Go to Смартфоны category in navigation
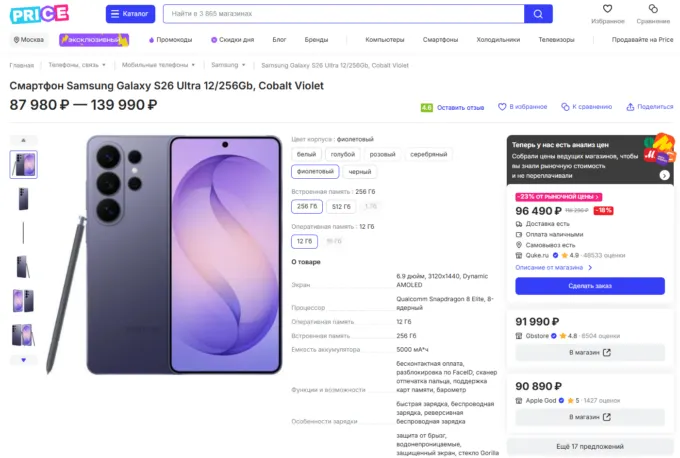This screenshot has width=680, height=458. click(440, 40)
